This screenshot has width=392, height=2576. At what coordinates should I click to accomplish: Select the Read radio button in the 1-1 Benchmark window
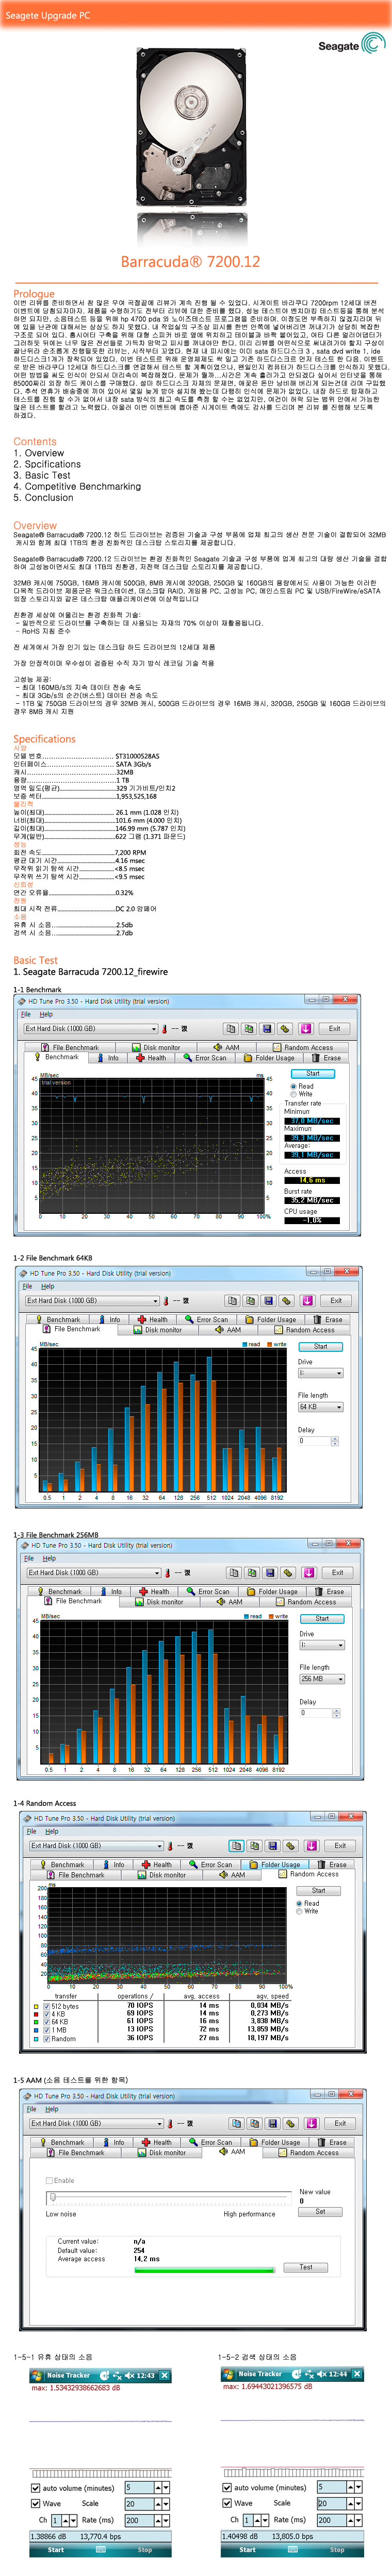(293, 1086)
